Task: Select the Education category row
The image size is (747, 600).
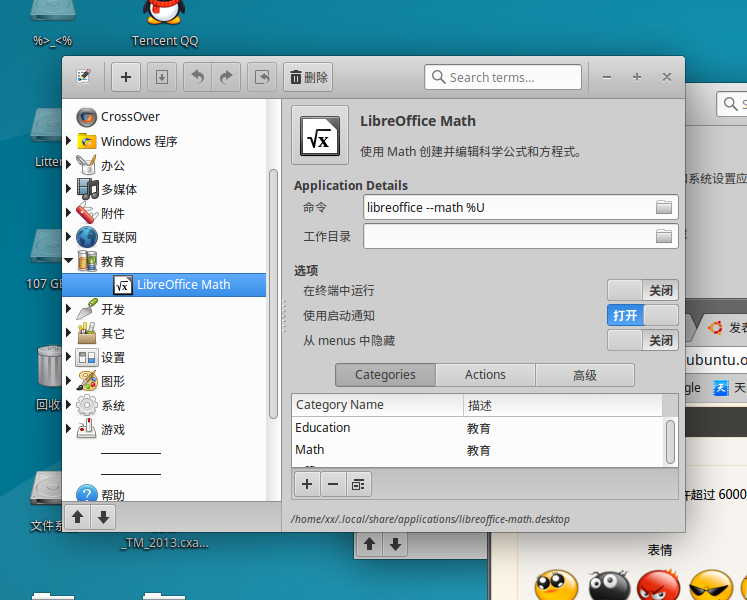Action: 477,428
